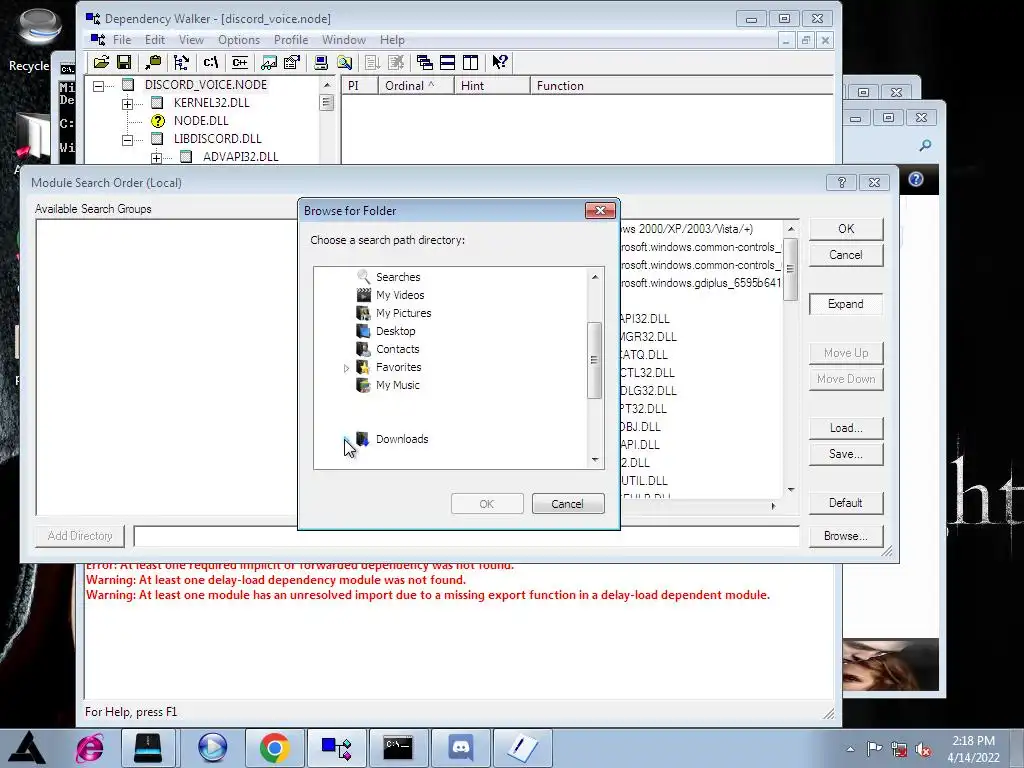The image size is (1024, 768).
Task: Click the Browse... button
Action: click(x=846, y=536)
